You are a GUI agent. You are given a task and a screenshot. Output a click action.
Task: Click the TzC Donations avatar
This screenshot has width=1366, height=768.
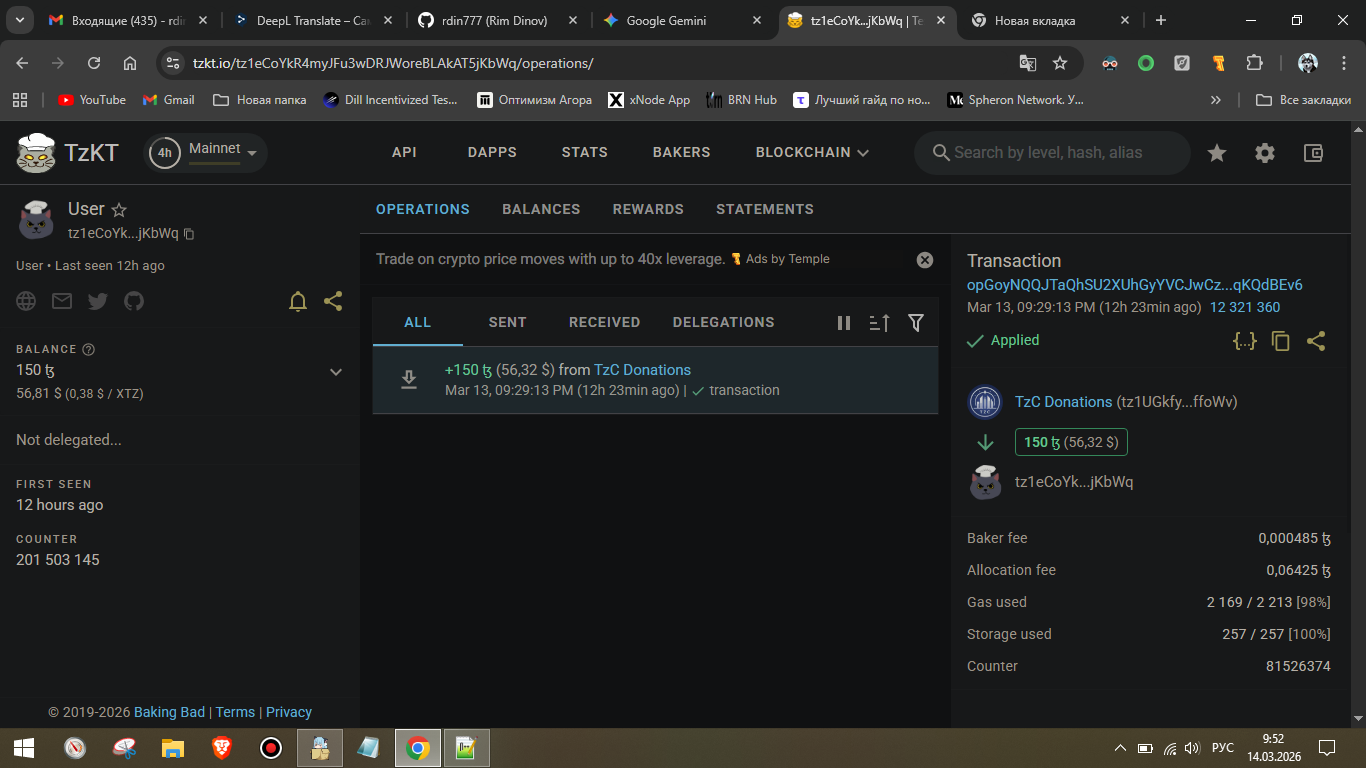(x=986, y=403)
